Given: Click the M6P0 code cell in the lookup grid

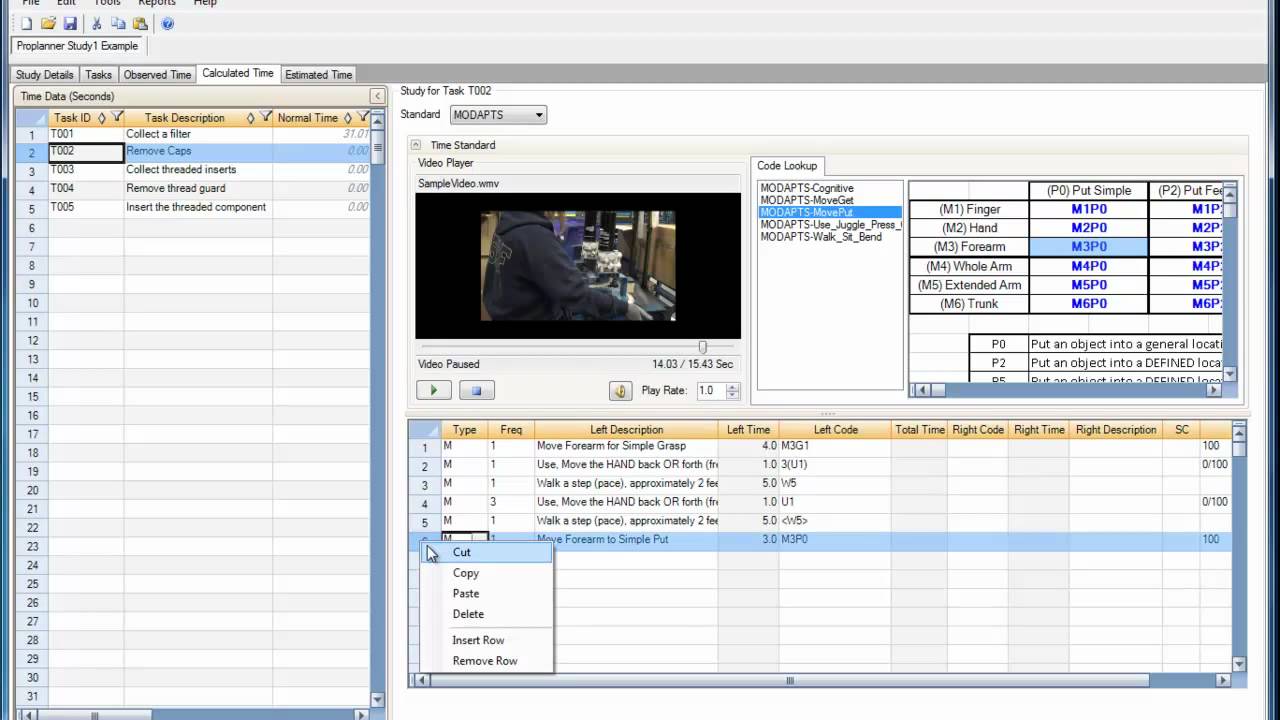Looking at the screenshot, I should point(1089,304).
